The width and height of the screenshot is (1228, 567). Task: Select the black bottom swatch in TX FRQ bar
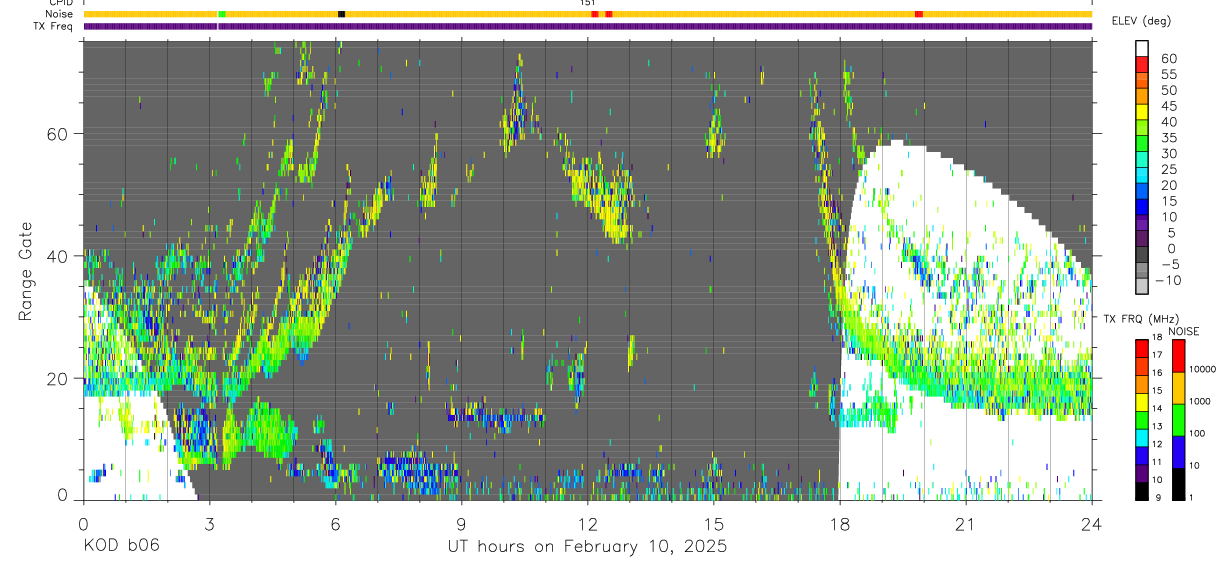[x=1142, y=491]
